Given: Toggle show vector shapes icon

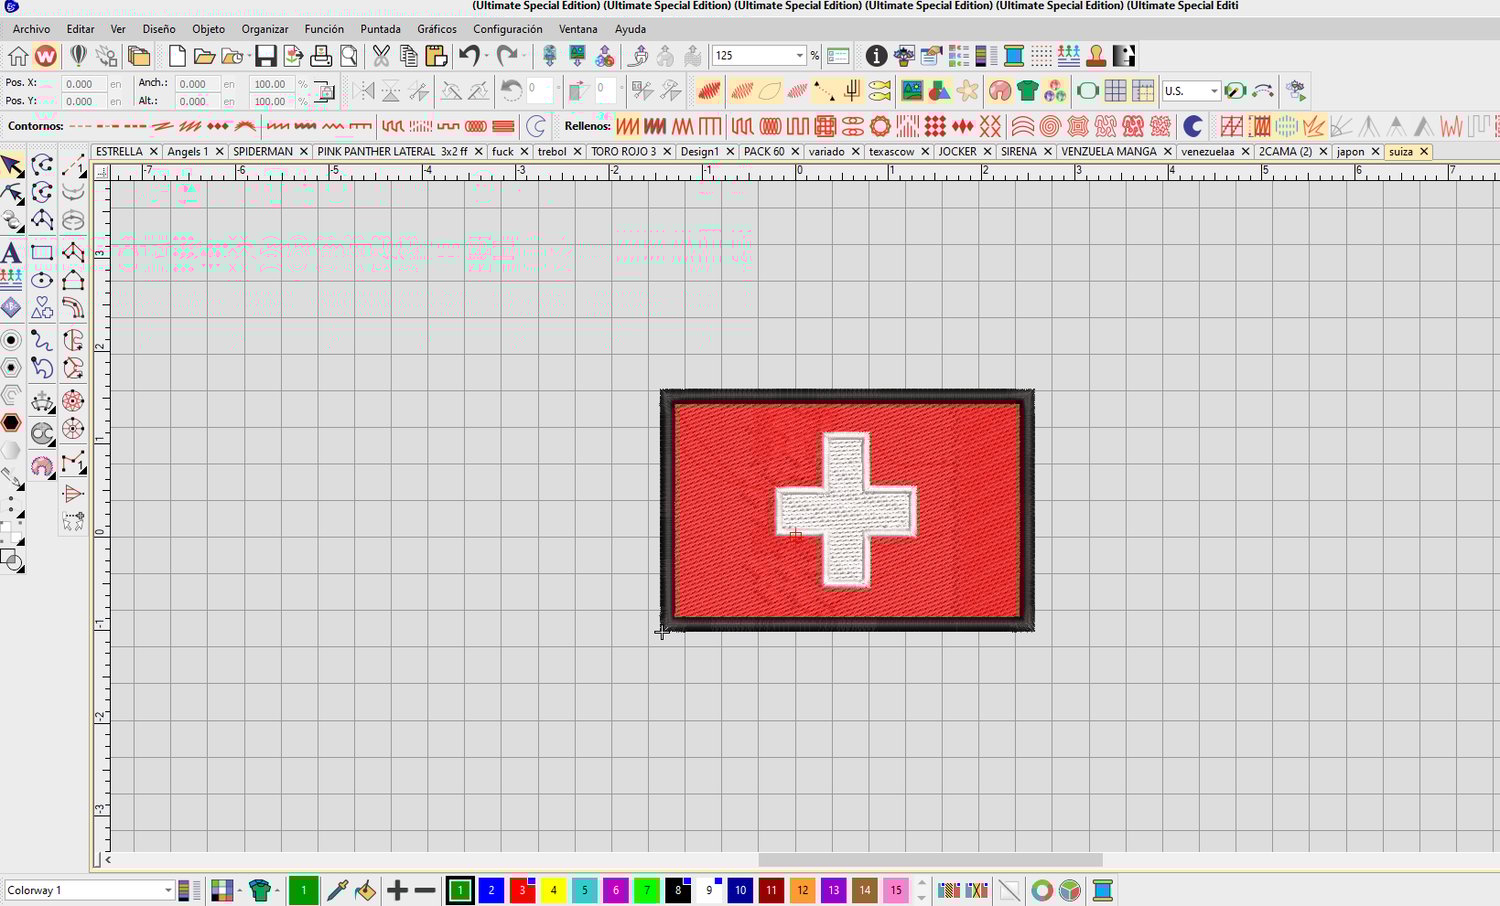Looking at the screenshot, I should click(x=939, y=91).
